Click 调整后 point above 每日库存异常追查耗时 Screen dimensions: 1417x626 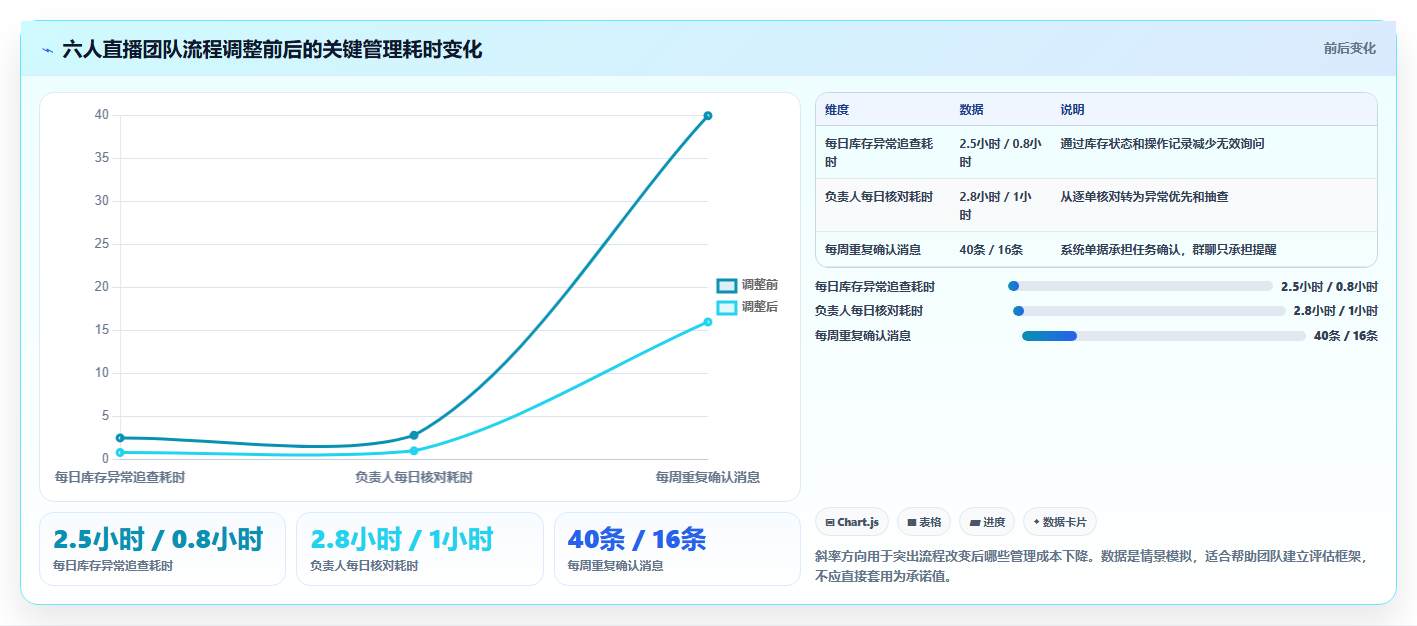coord(120,452)
